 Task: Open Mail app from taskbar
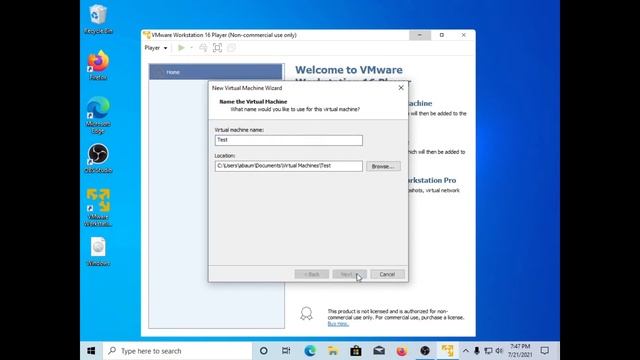tap(379, 351)
